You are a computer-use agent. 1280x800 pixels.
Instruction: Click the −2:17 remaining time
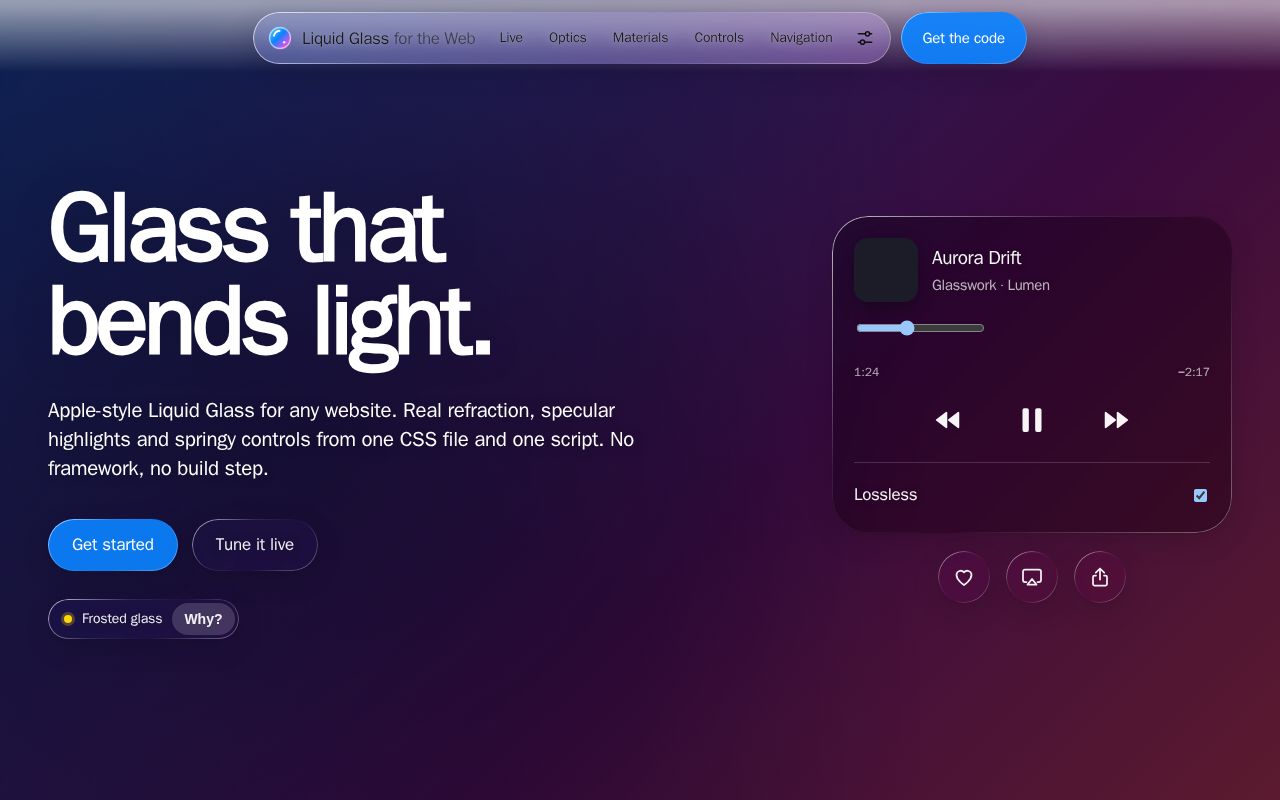(x=1194, y=372)
